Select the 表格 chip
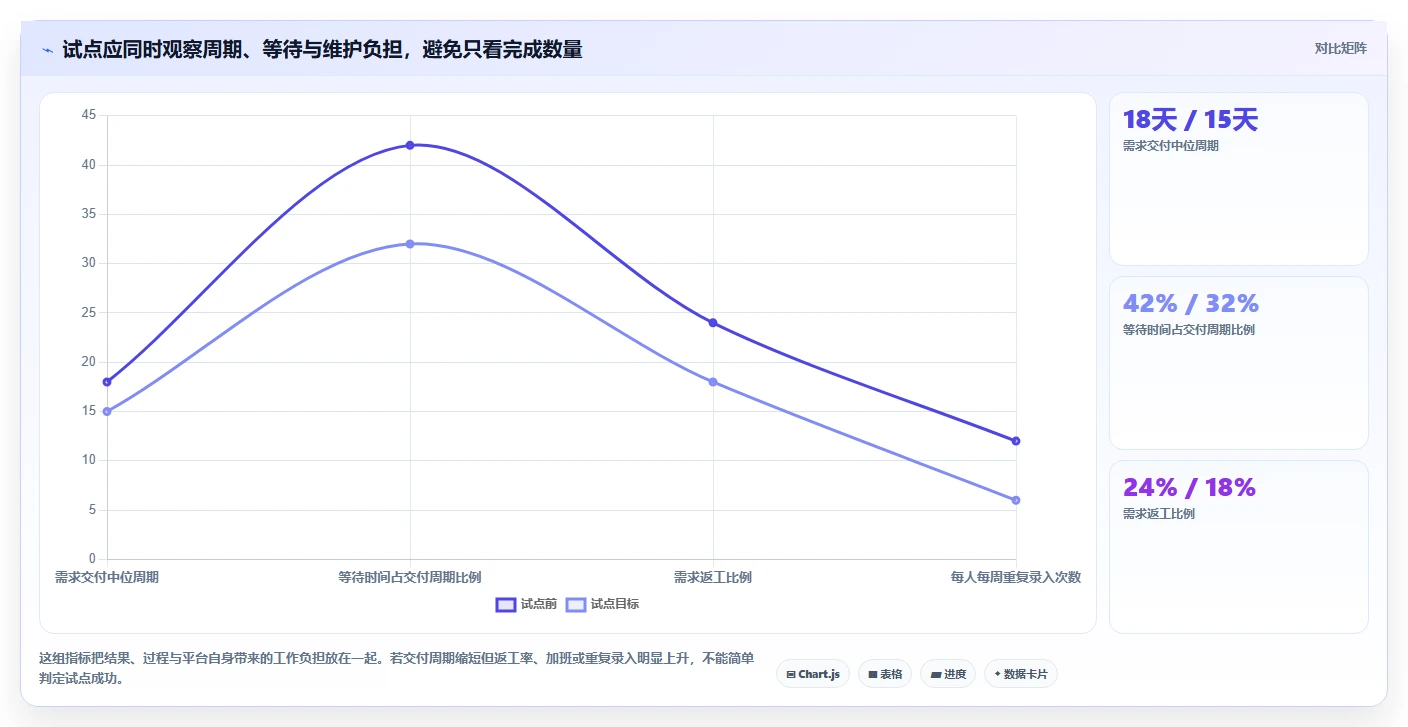 click(x=885, y=674)
